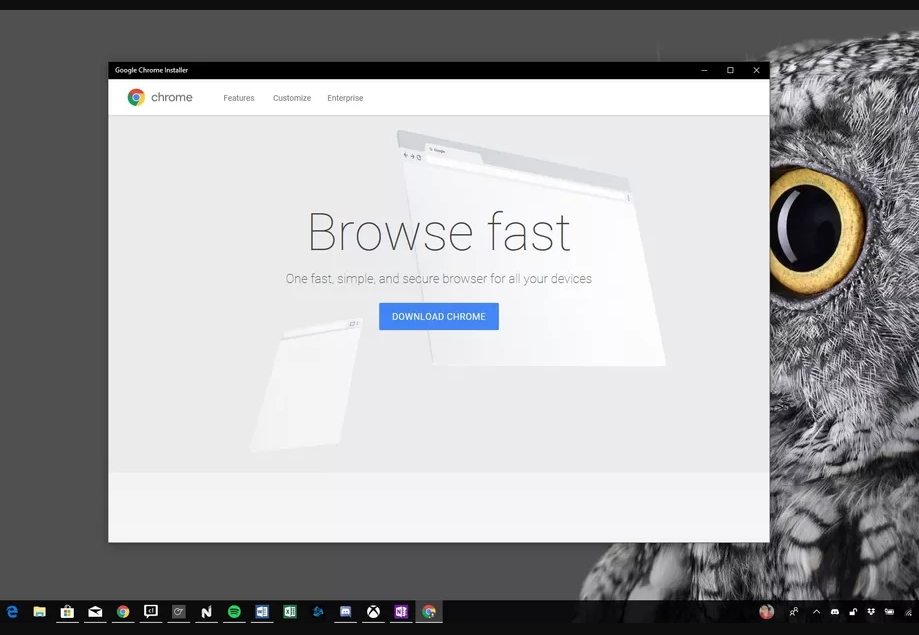Open the People icon in taskbar
Image resolution: width=919 pixels, height=635 pixels.
coord(794,612)
